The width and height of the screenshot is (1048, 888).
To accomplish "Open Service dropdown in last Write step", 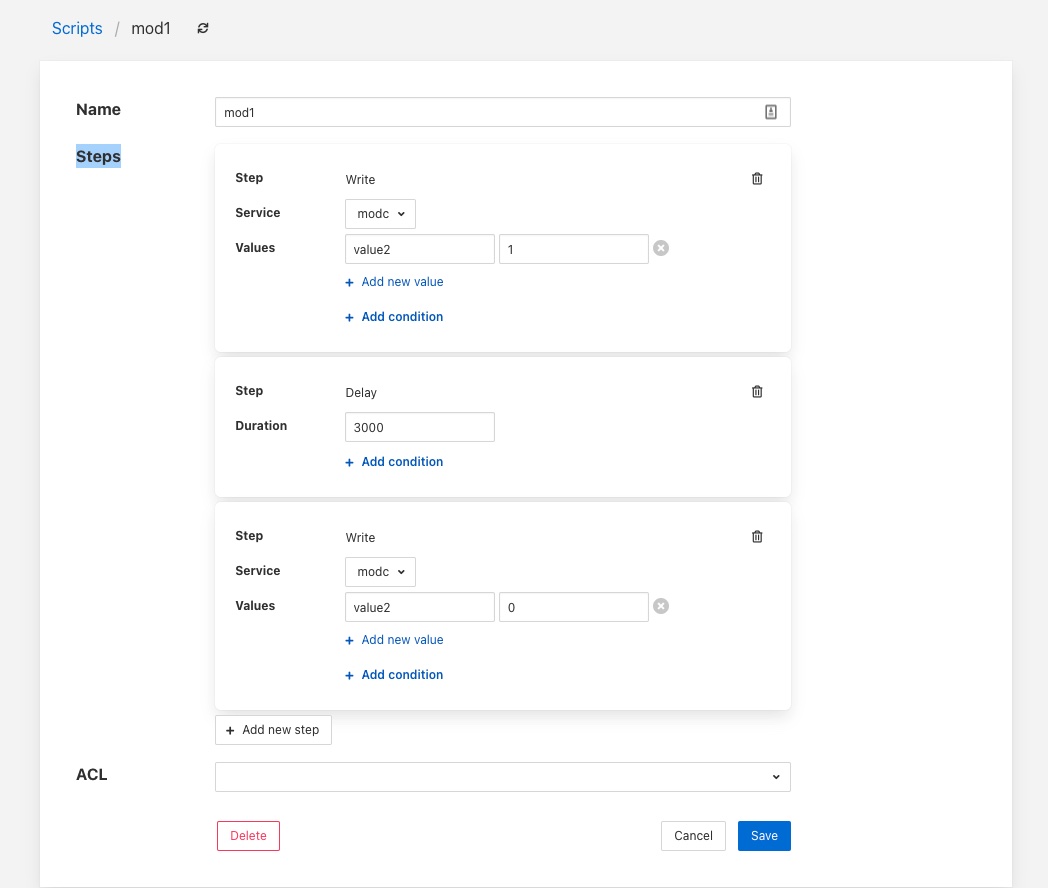I will click(380, 572).
